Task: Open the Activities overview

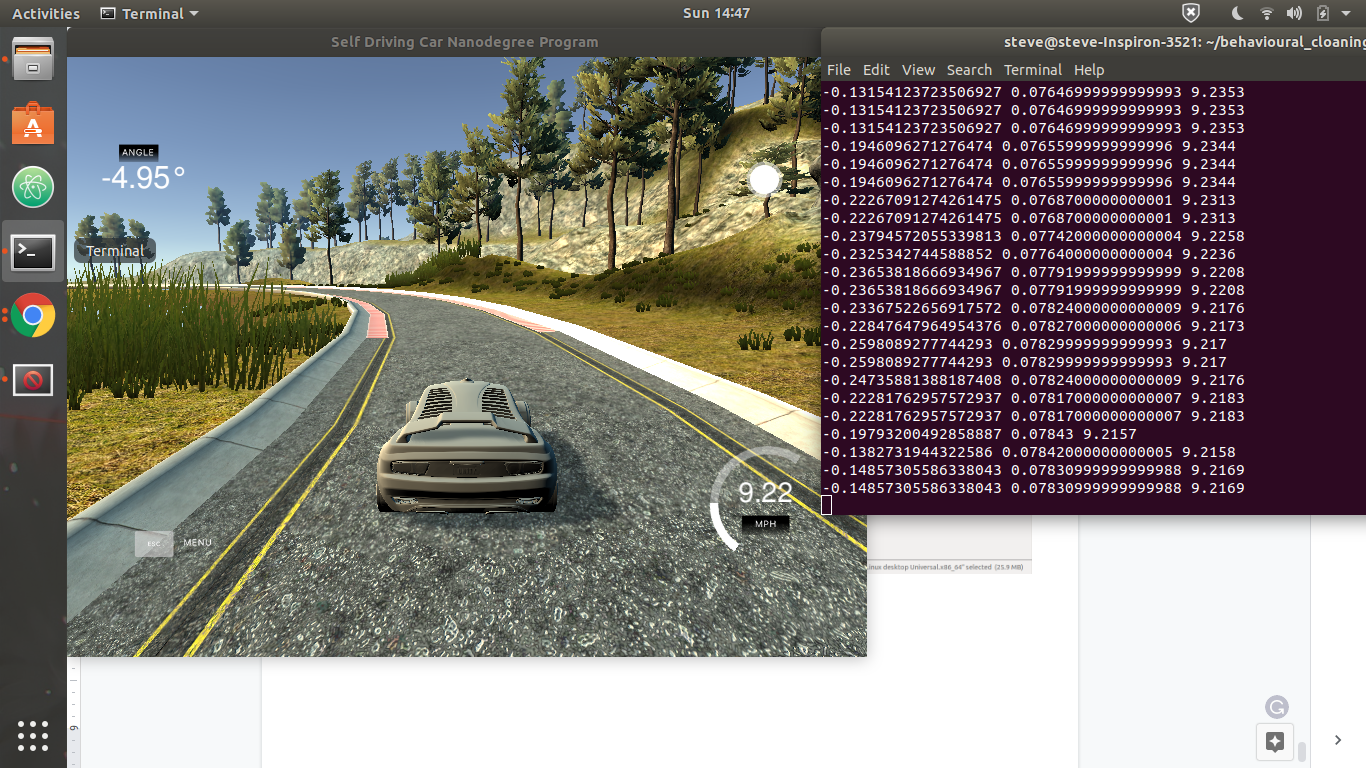Action: point(46,13)
